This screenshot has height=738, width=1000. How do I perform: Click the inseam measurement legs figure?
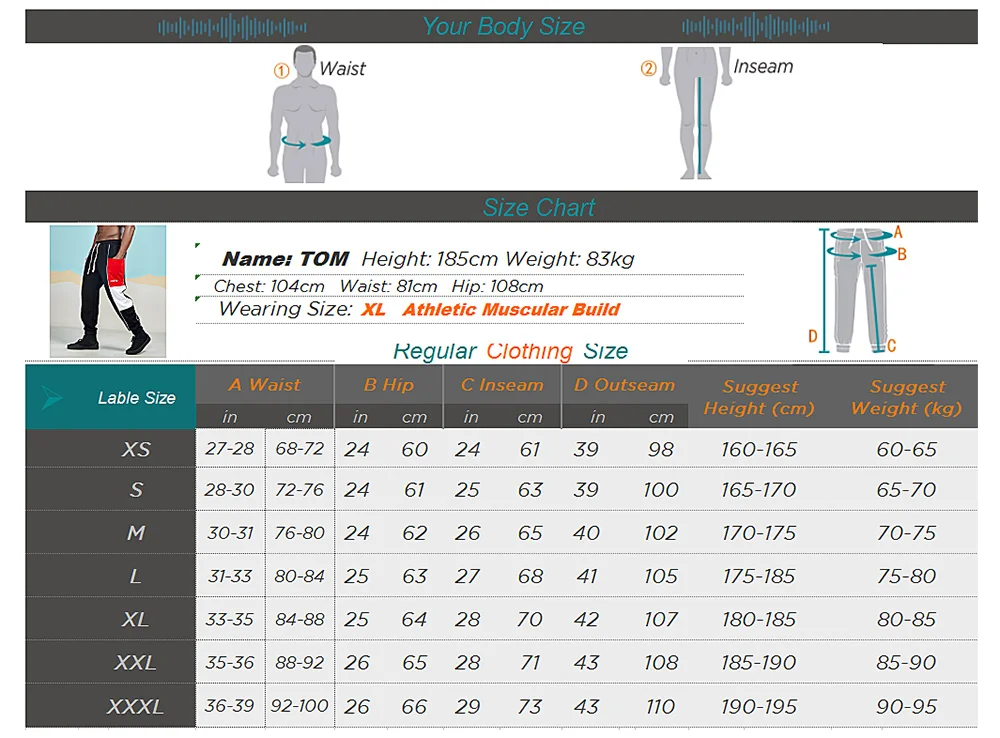[696, 112]
